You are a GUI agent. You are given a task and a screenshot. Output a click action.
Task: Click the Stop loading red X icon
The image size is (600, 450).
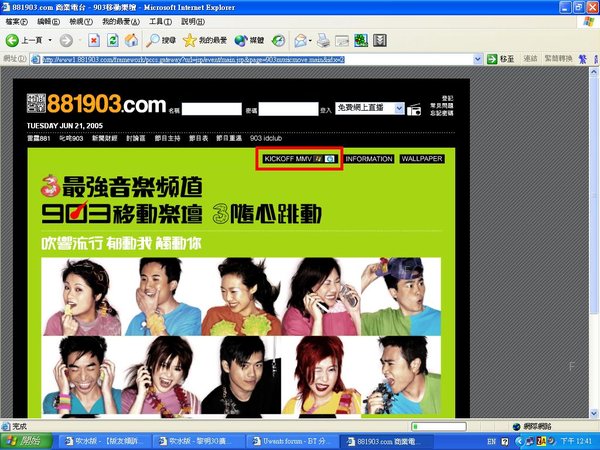94,40
